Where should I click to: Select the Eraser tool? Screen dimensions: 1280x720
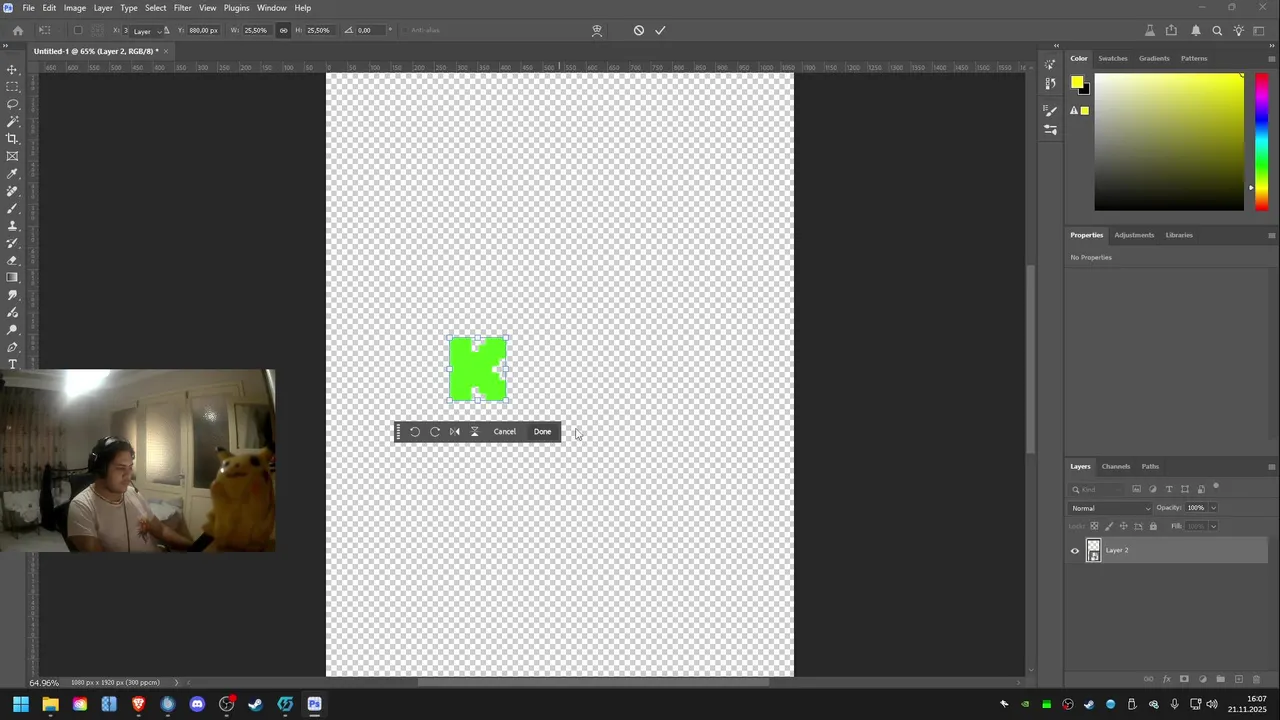[x=12, y=260]
